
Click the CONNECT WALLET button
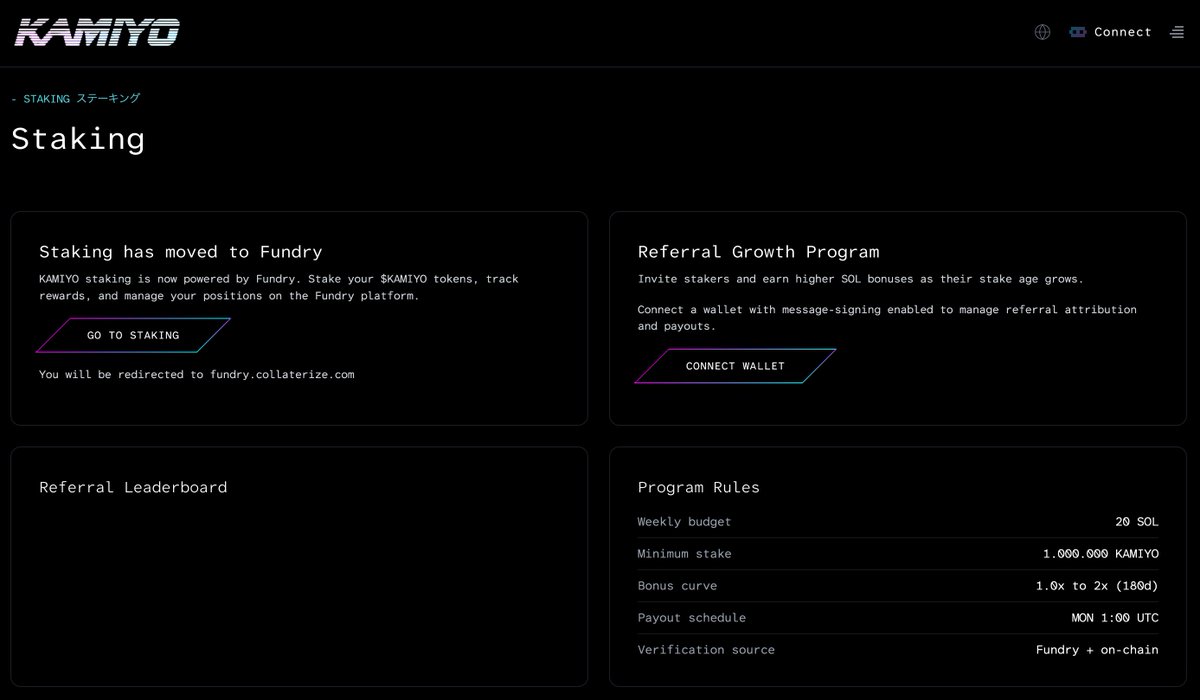pyautogui.click(x=735, y=366)
